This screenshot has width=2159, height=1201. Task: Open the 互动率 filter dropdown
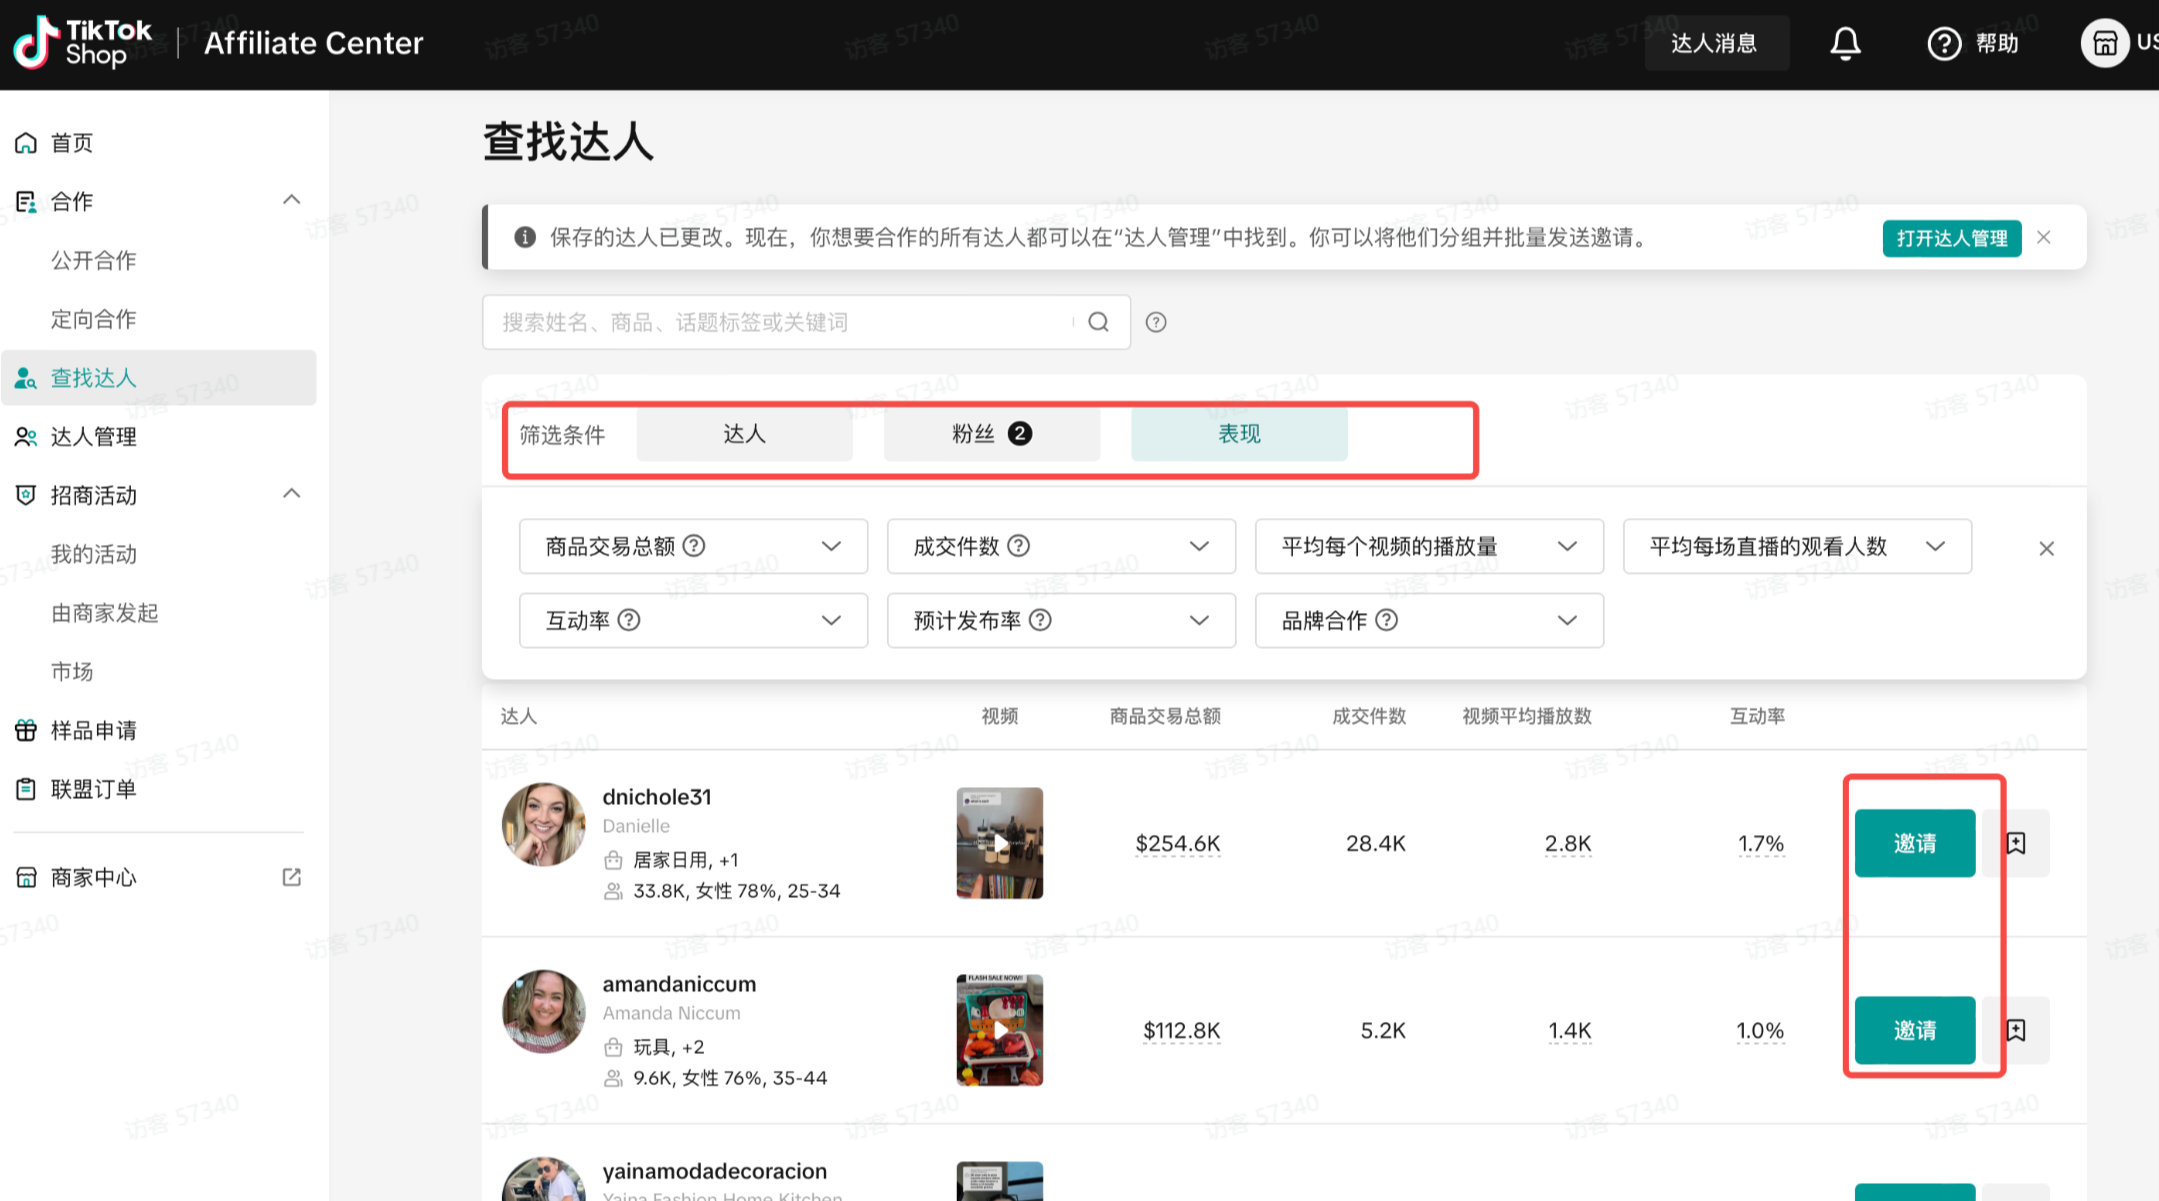pos(830,620)
